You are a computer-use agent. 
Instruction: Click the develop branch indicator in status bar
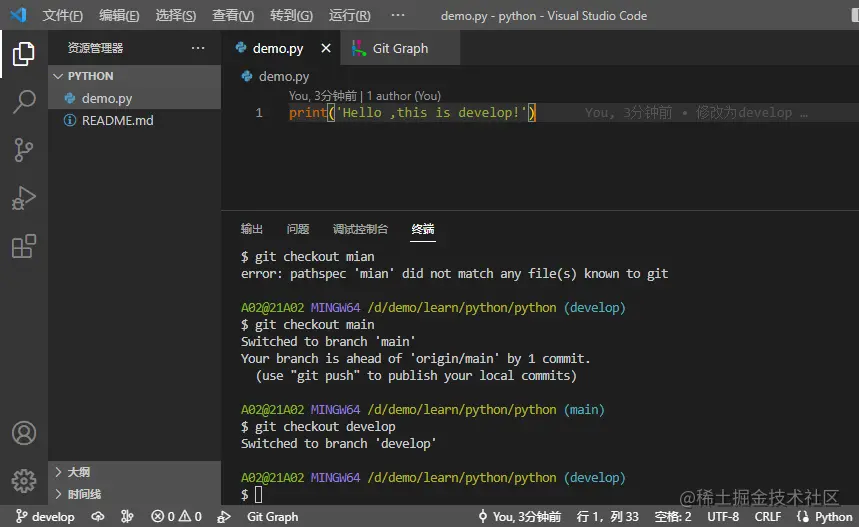(45, 517)
